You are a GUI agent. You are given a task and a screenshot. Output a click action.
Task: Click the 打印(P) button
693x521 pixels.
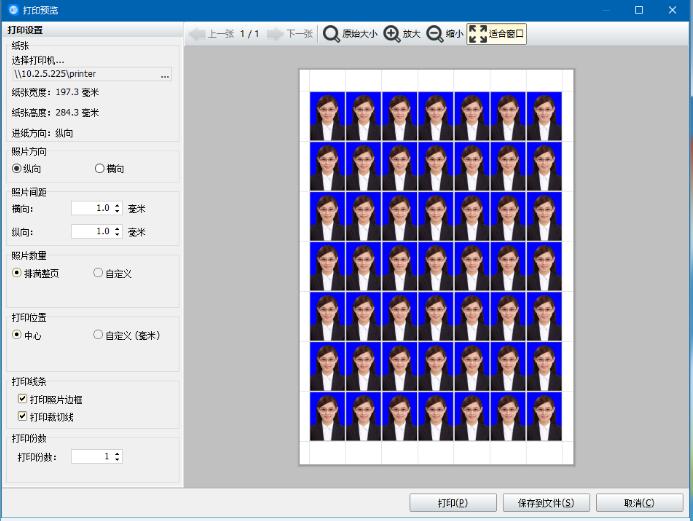(x=453, y=502)
